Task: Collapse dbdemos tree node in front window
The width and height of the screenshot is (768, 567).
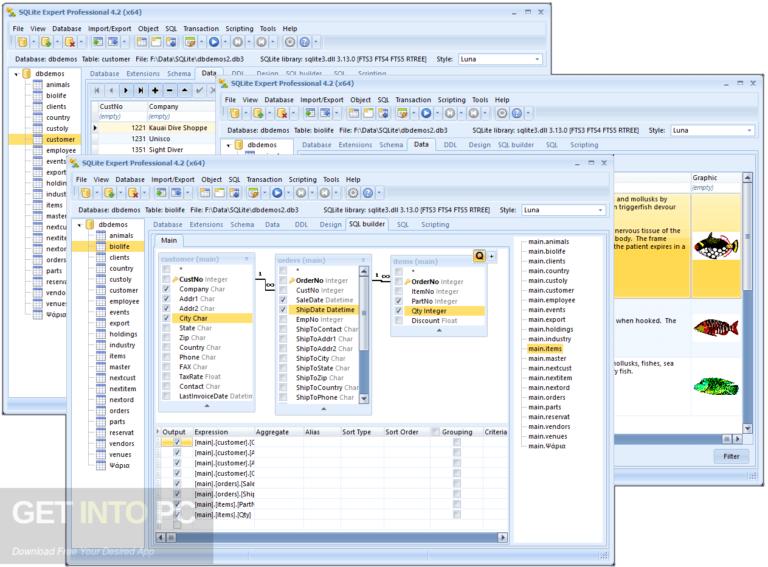Action: 79,225
